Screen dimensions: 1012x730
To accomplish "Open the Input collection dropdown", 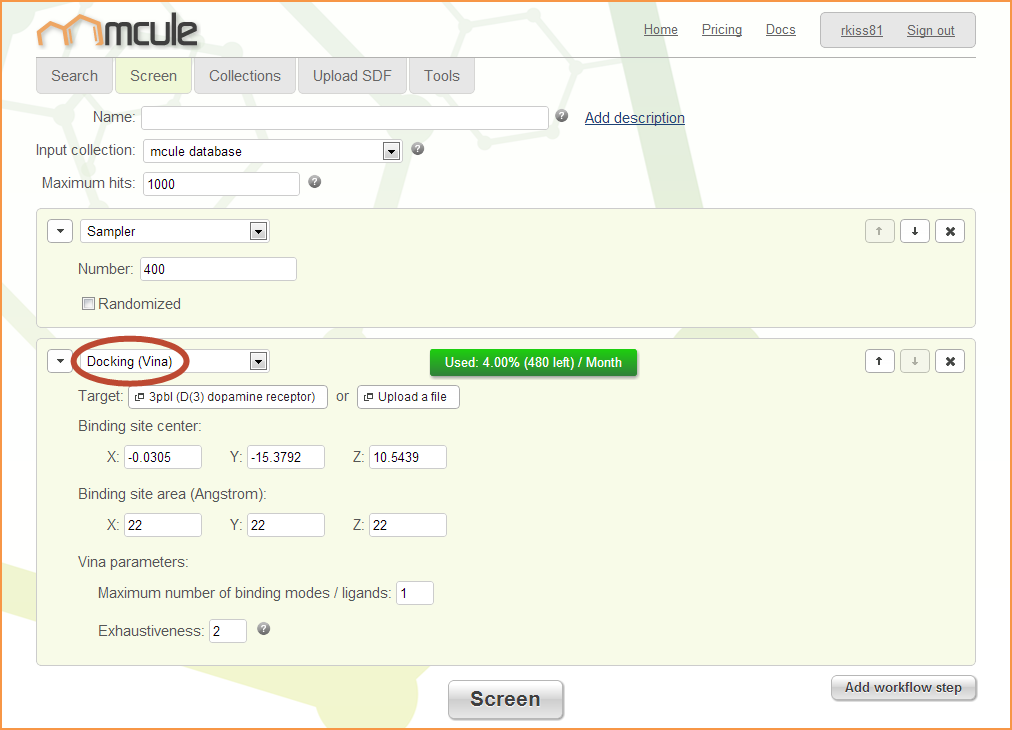I will click(x=391, y=151).
